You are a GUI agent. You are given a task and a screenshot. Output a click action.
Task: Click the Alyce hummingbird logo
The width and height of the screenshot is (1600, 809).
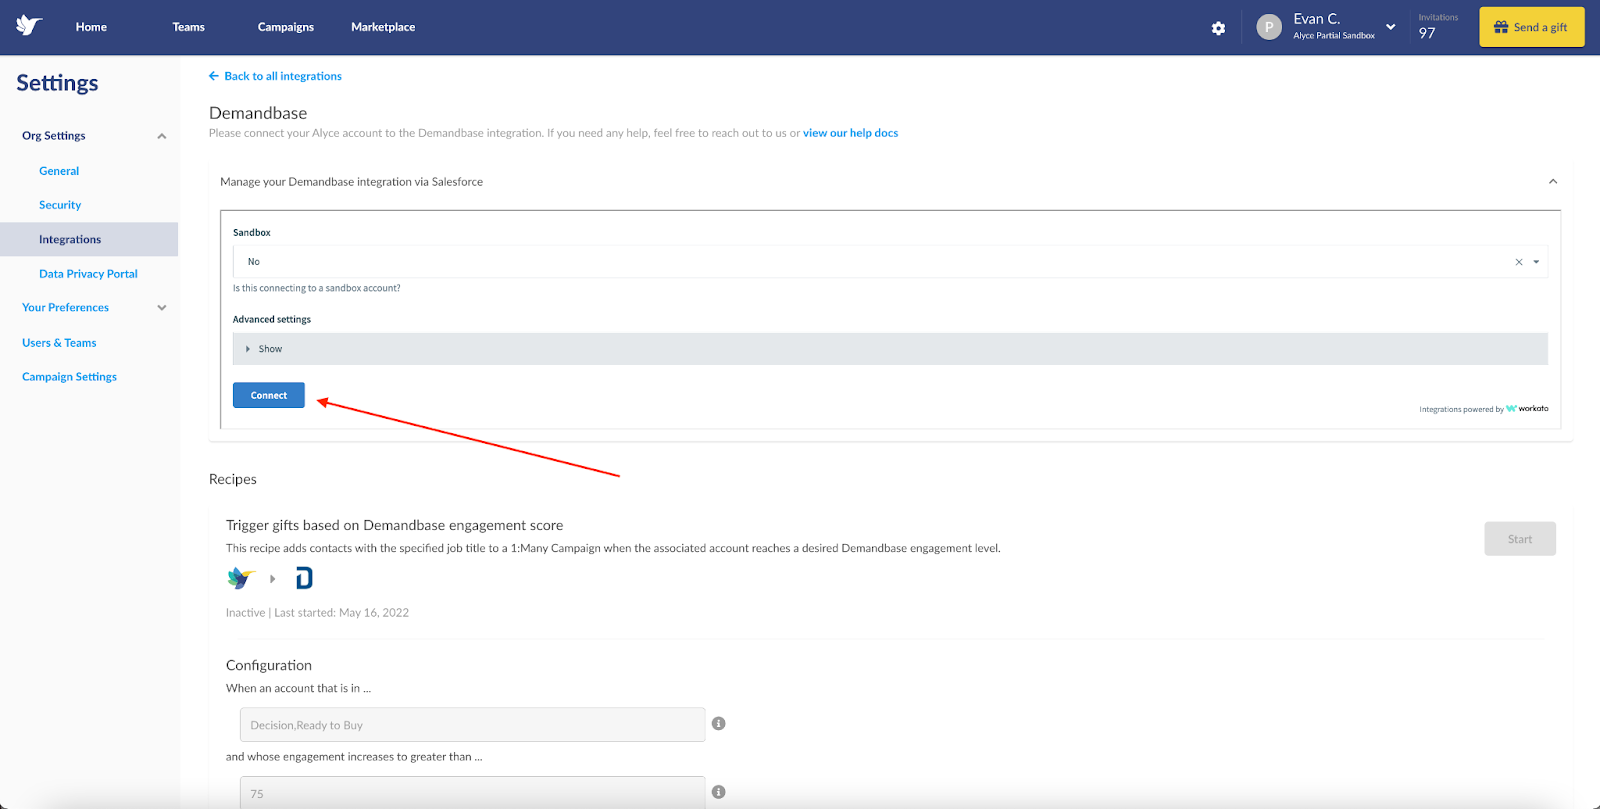click(29, 26)
